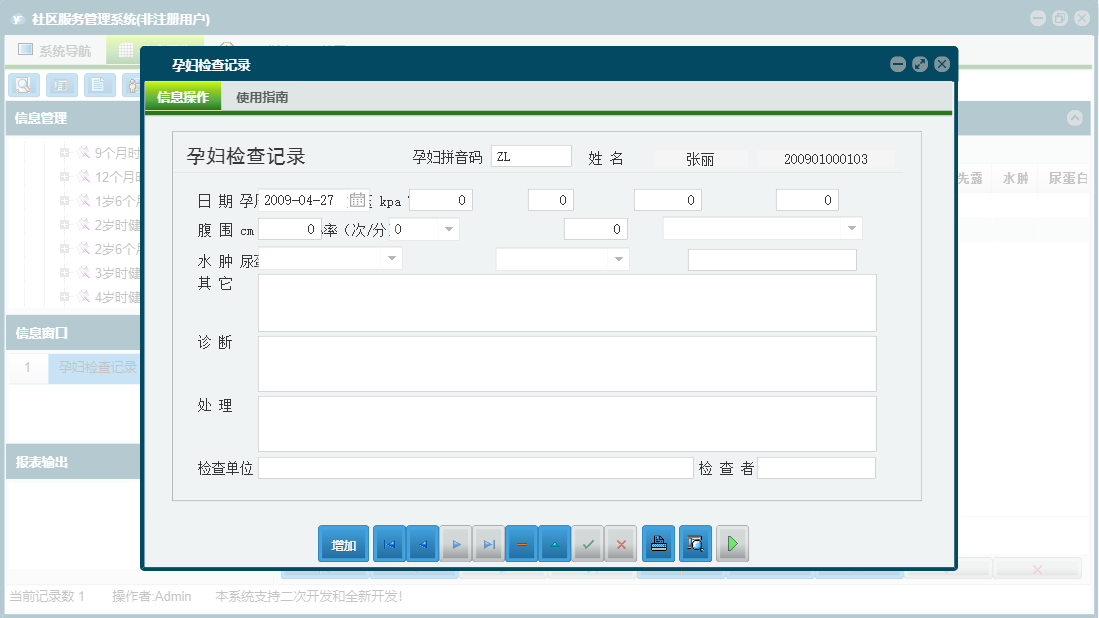1099x618 pixels.
Task: Click the 处理 text area
Action: pos(567,424)
